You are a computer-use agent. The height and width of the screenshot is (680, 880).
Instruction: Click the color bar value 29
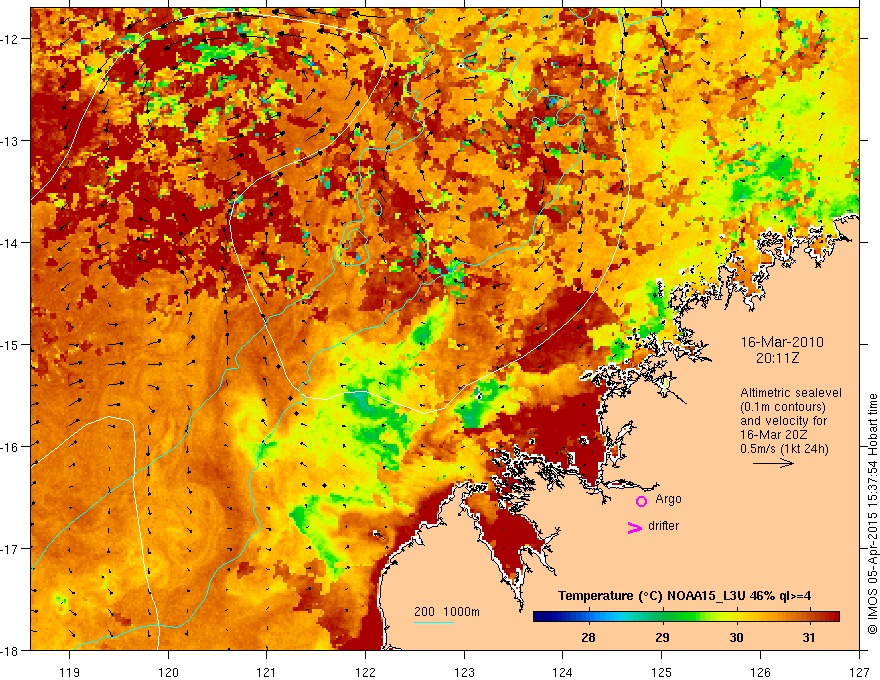coord(662,637)
